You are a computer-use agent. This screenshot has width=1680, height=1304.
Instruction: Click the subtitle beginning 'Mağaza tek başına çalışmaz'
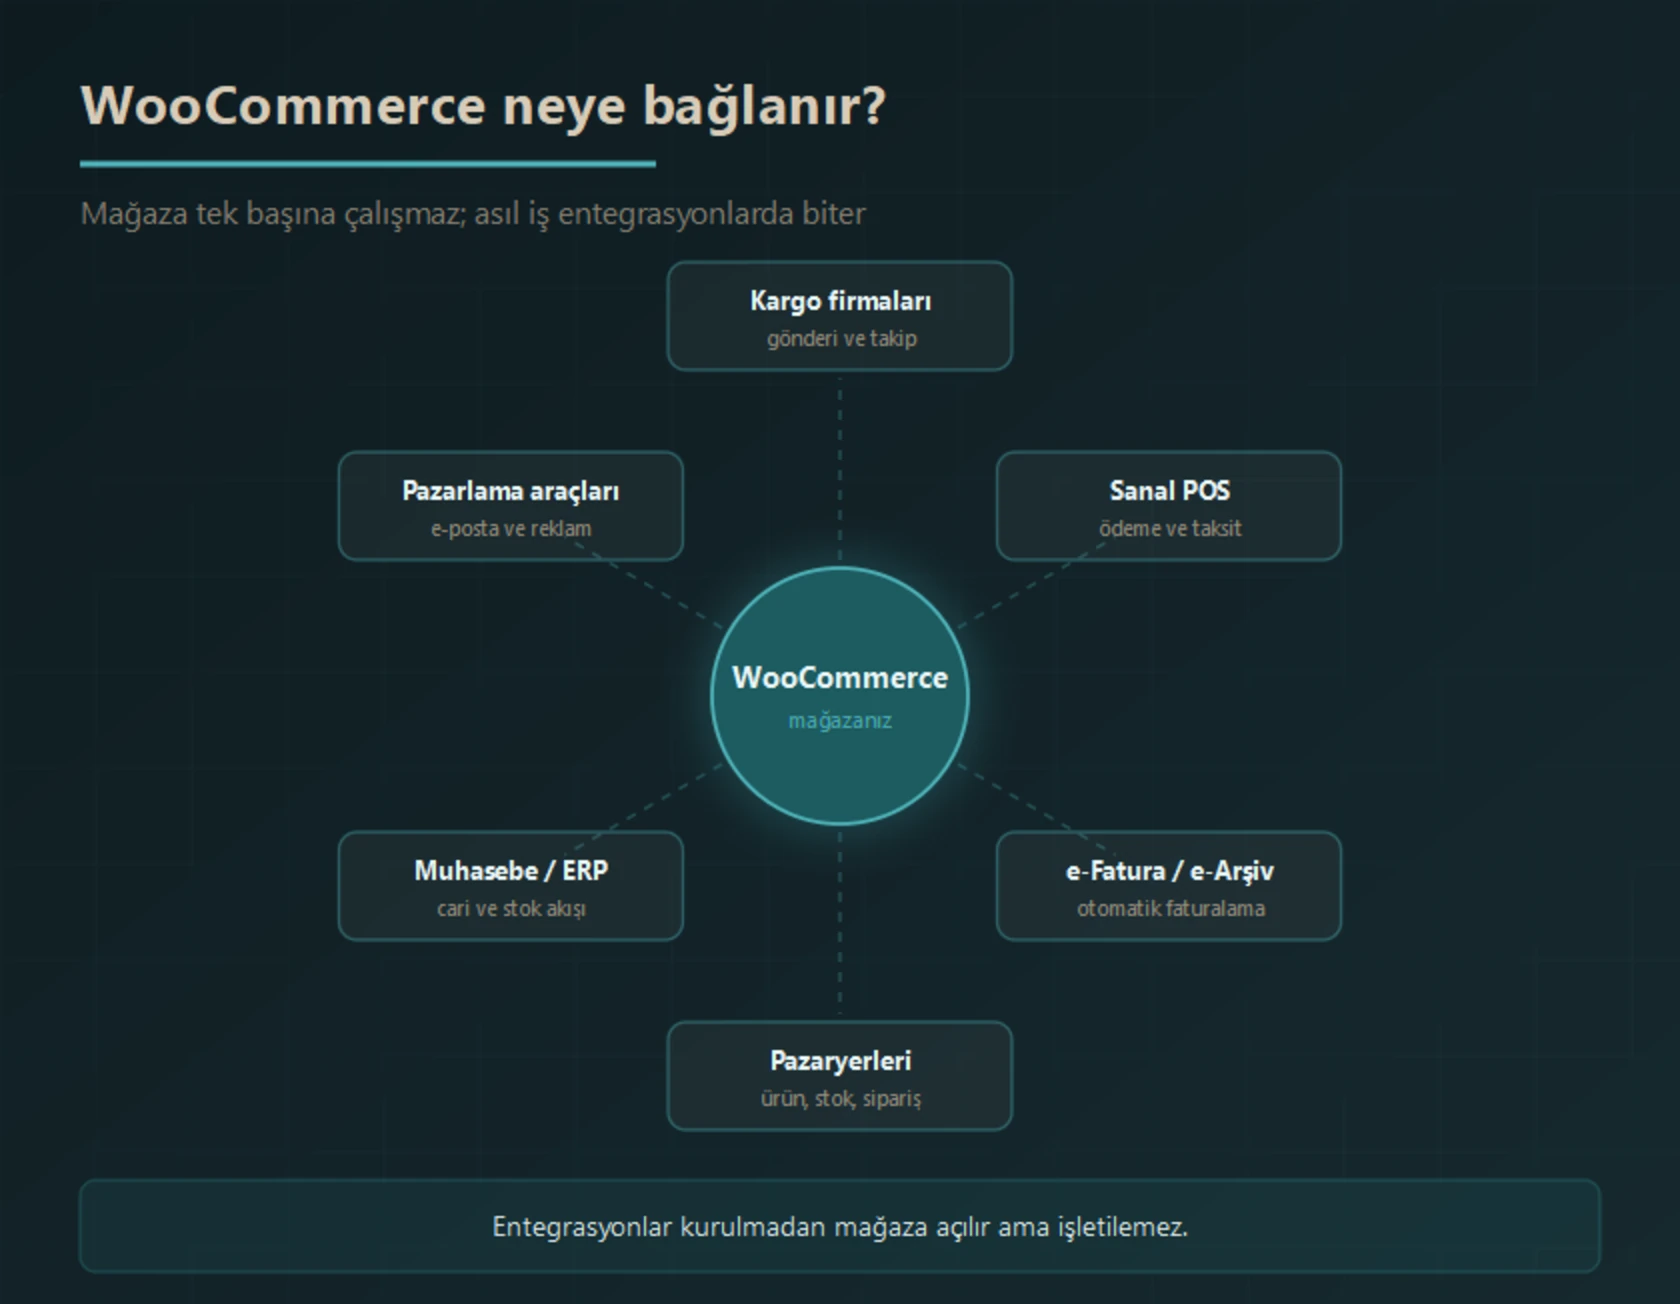click(x=473, y=214)
